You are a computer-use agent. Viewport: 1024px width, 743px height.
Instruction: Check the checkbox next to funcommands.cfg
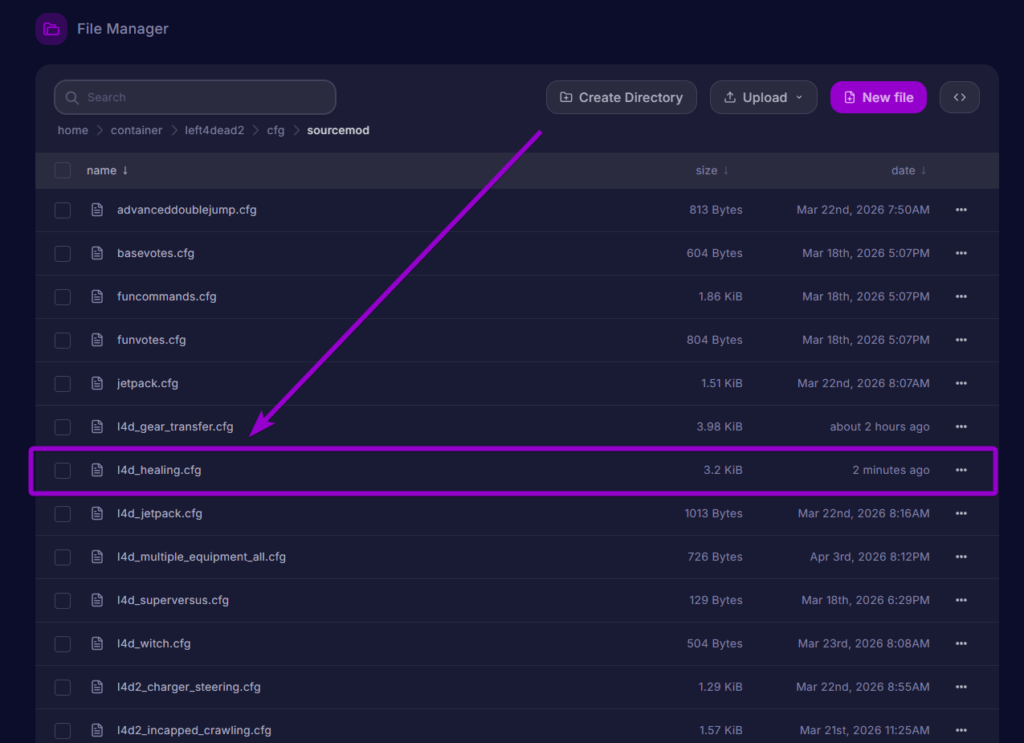click(62, 296)
